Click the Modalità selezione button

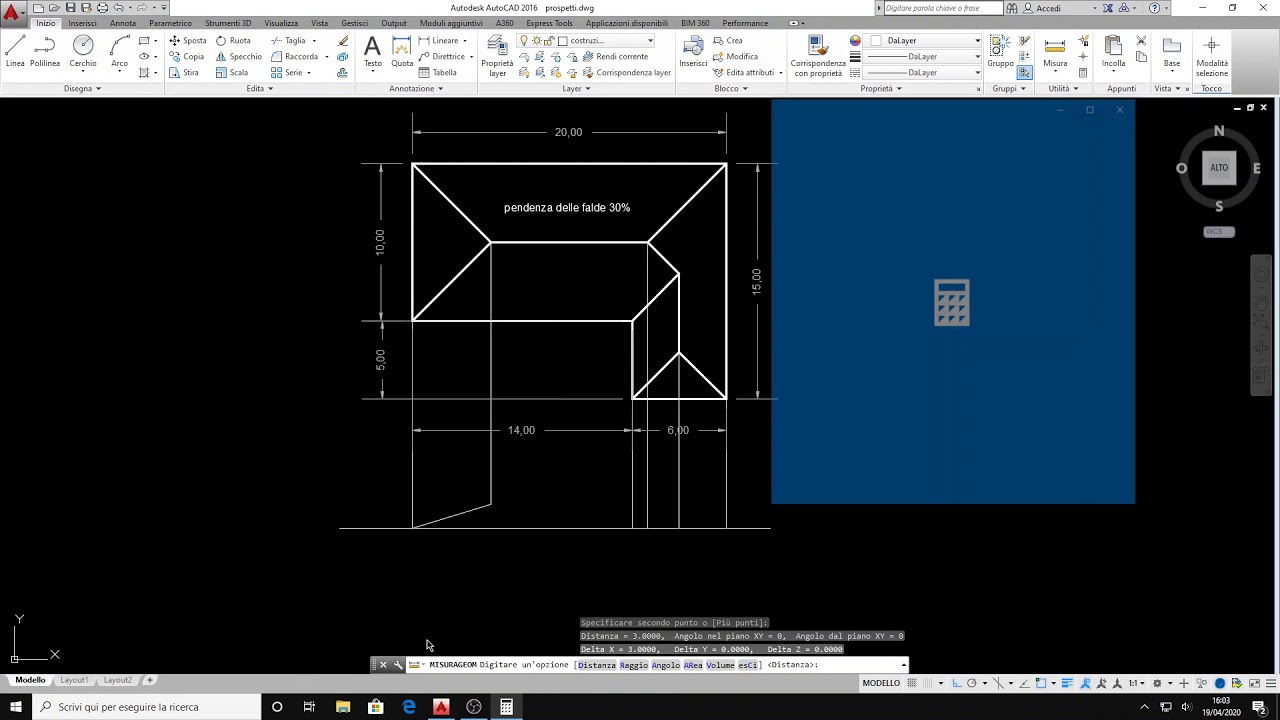(1212, 56)
